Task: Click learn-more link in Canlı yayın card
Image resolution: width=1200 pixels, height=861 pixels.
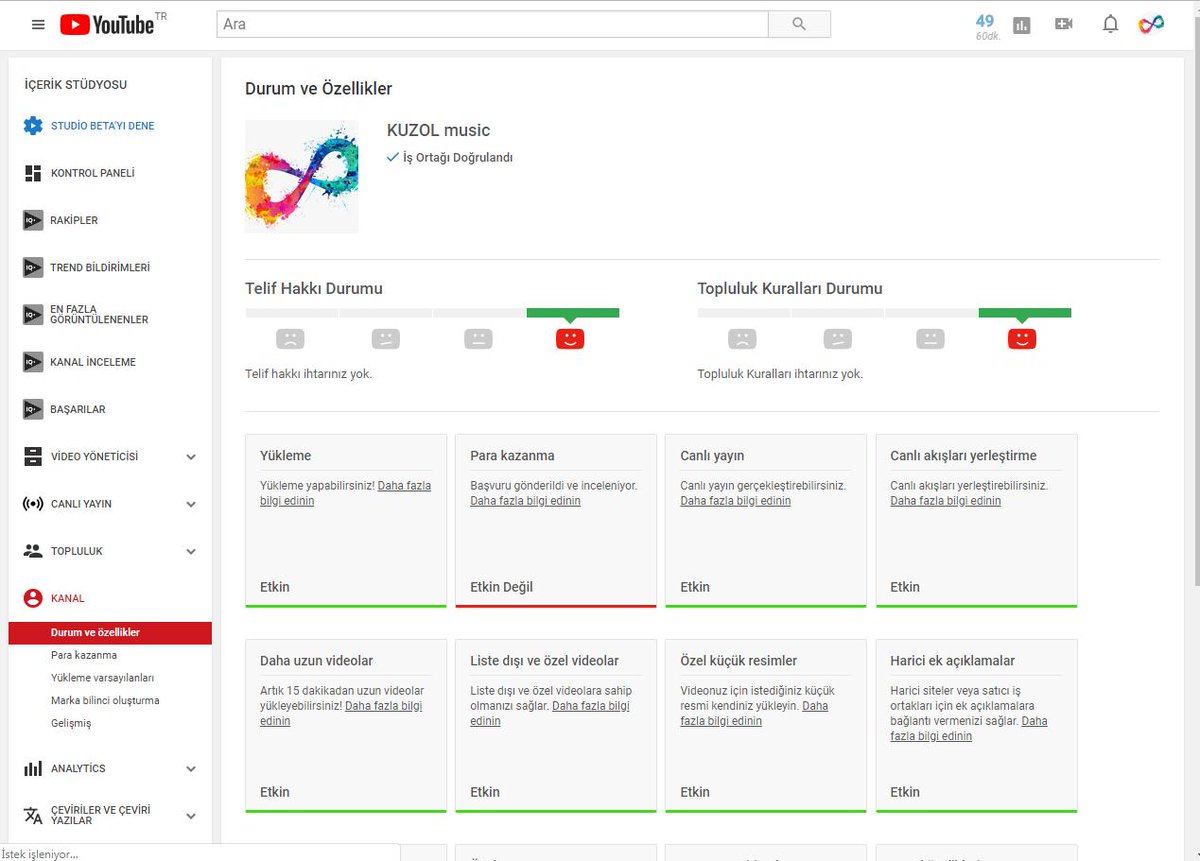Action: click(x=735, y=500)
